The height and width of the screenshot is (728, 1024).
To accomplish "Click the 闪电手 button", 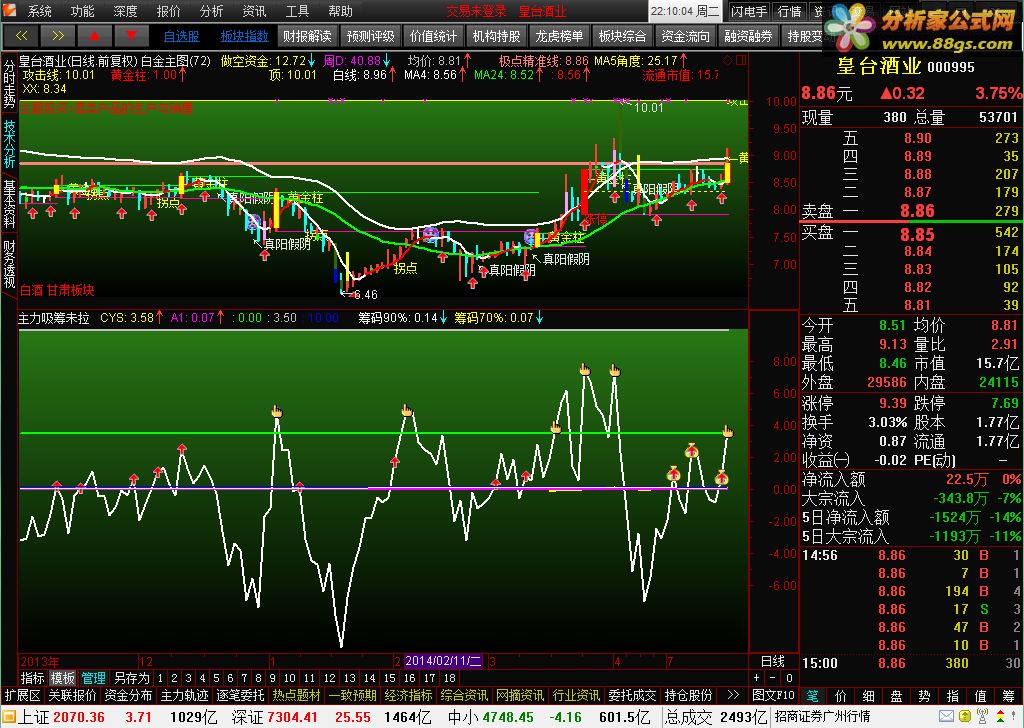I will pos(749,11).
